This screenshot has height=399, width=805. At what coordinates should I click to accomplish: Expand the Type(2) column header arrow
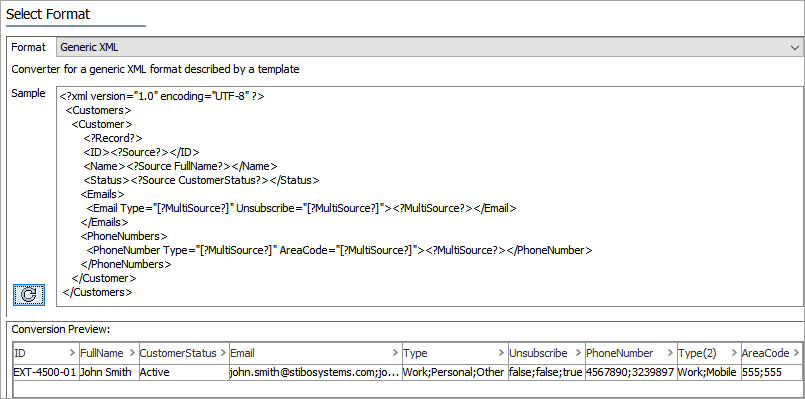click(734, 353)
